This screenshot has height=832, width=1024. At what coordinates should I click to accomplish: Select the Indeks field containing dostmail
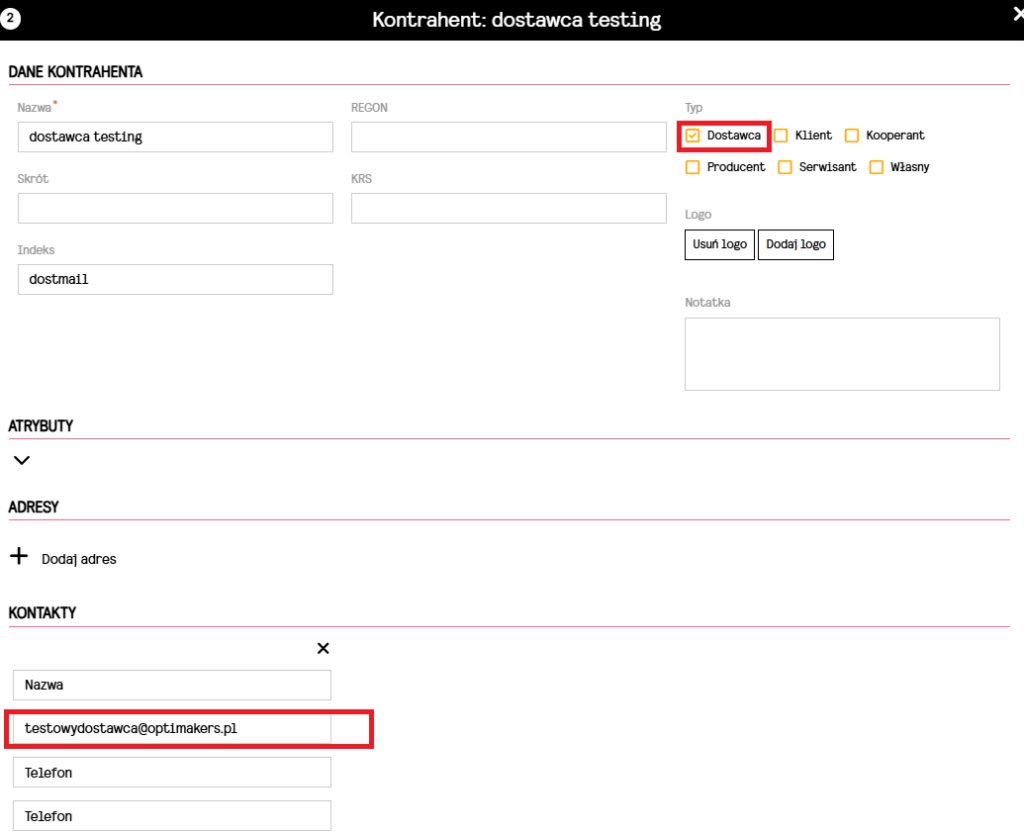click(x=175, y=280)
